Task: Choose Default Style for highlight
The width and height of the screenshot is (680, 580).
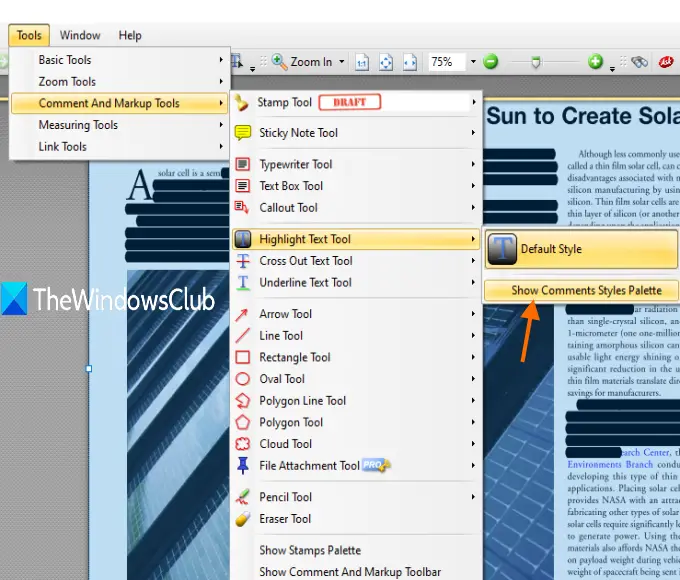Action: click(582, 249)
